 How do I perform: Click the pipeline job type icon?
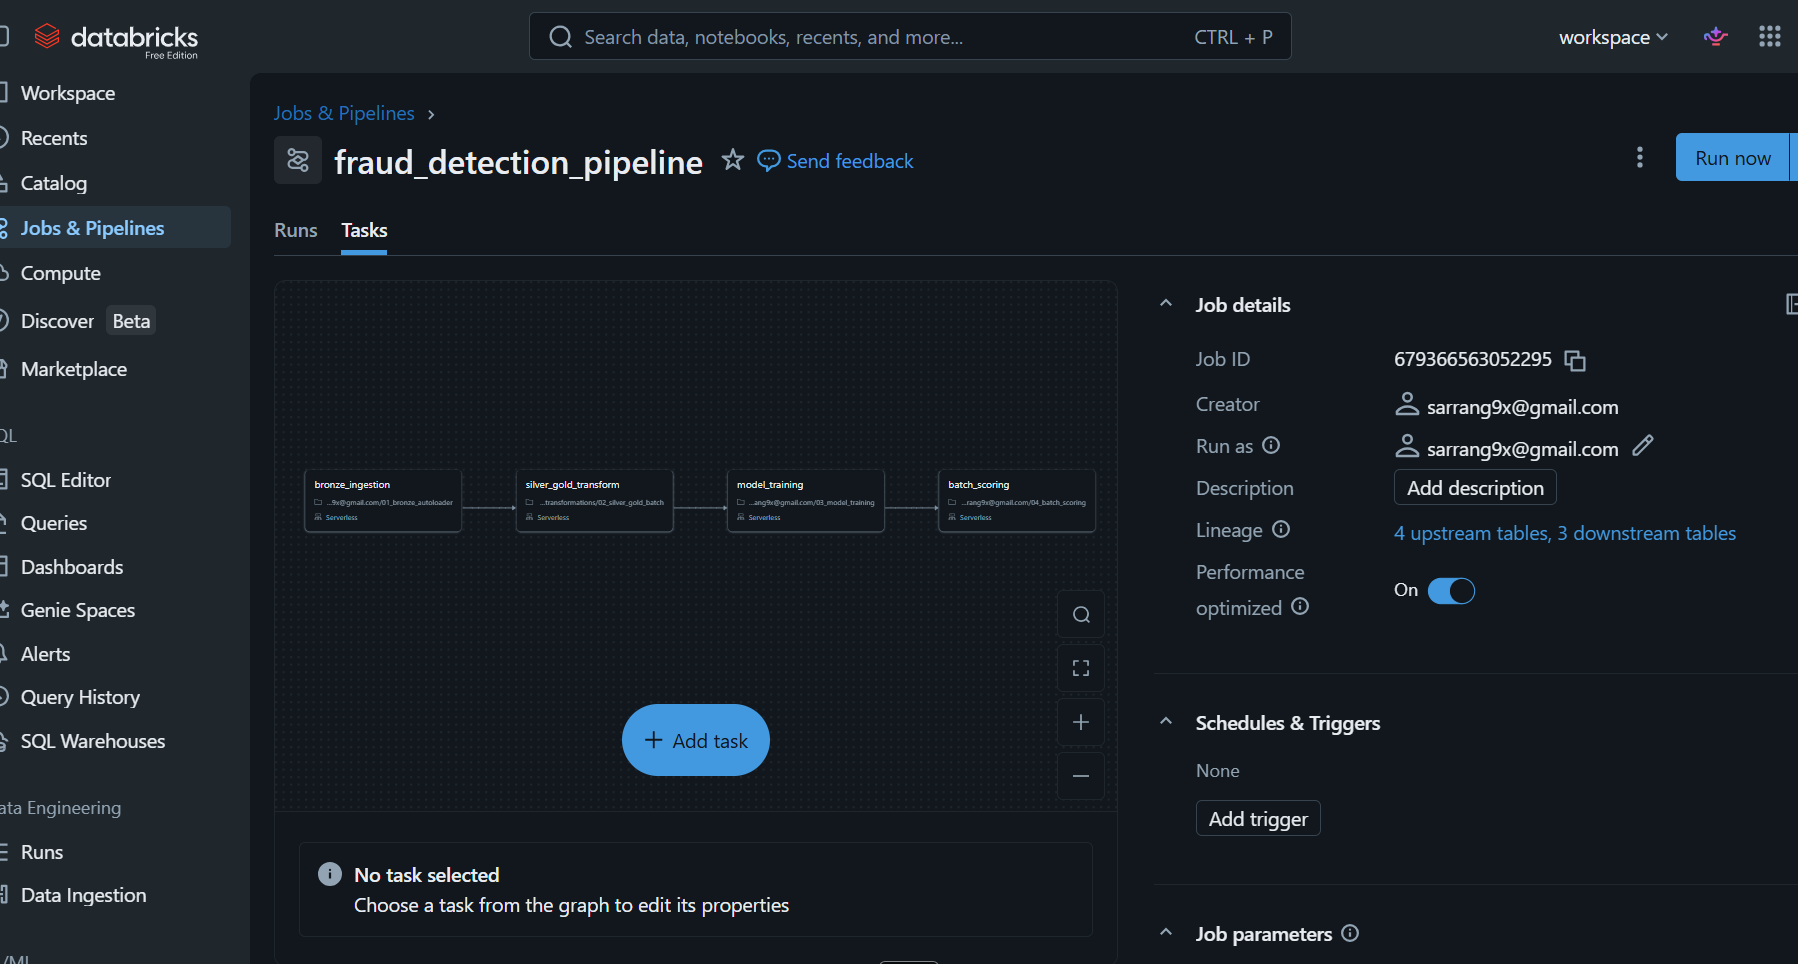tap(298, 160)
